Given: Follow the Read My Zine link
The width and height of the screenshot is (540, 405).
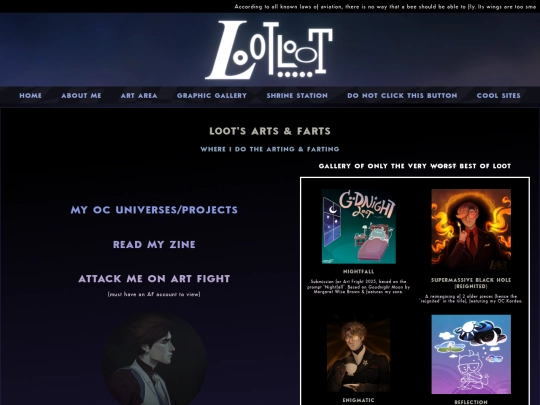Looking at the screenshot, I should point(154,245).
